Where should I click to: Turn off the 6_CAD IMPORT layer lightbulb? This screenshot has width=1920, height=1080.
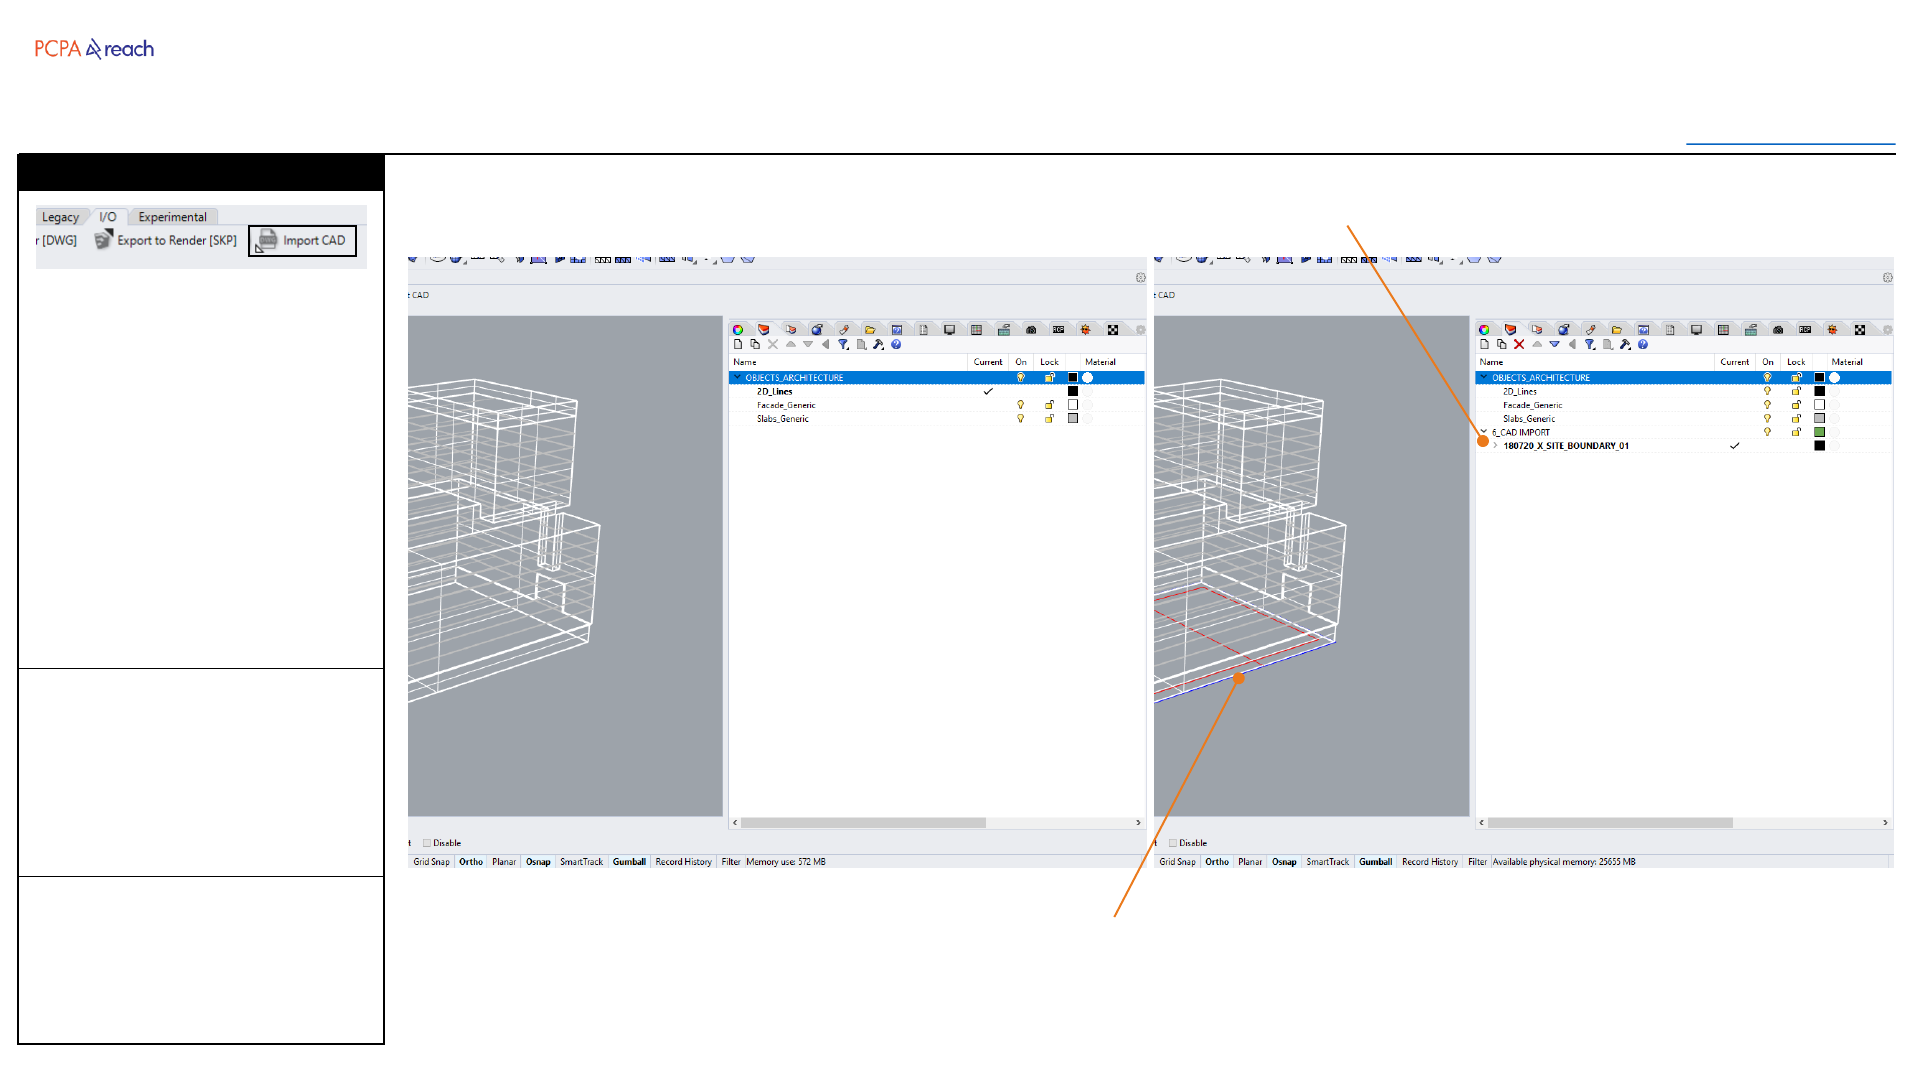click(1767, 432)
